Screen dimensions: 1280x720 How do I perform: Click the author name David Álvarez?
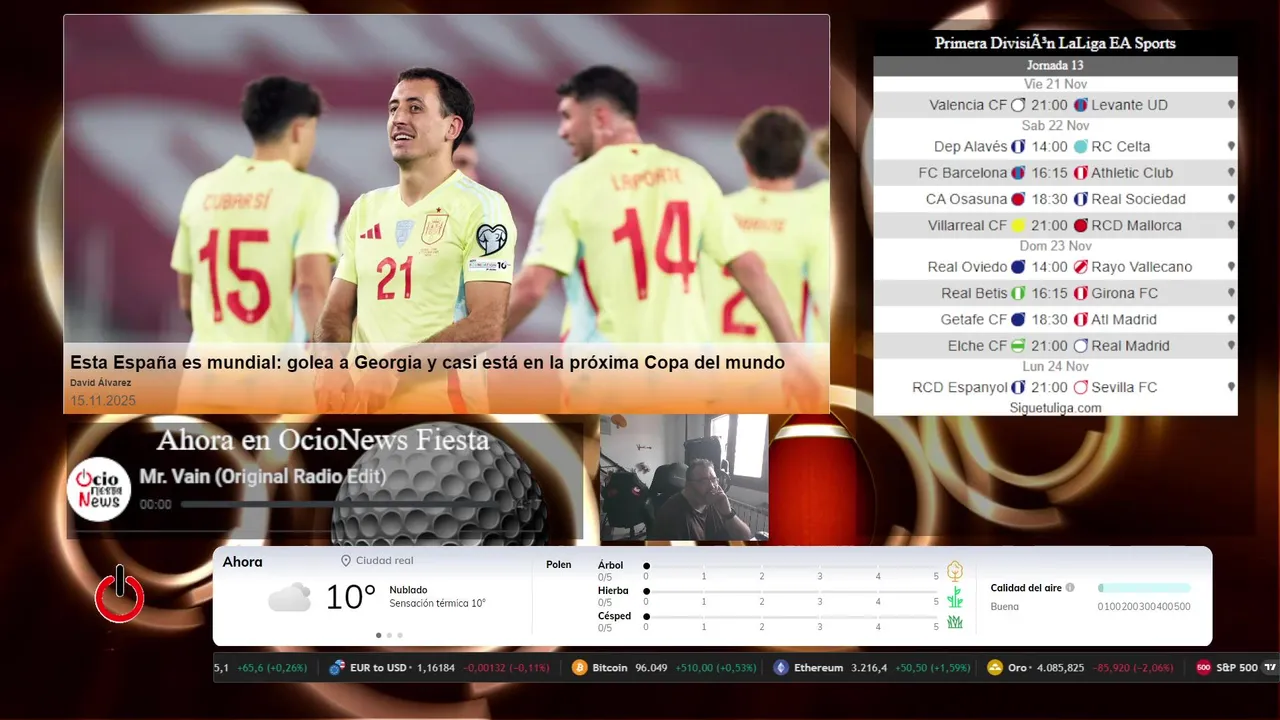coord(100,383)
